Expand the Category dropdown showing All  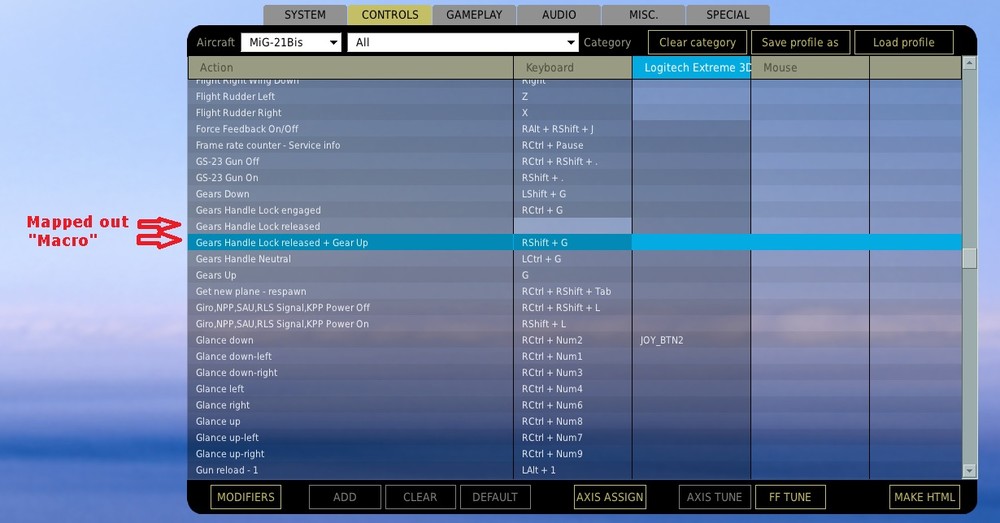[x=463, y=43]
